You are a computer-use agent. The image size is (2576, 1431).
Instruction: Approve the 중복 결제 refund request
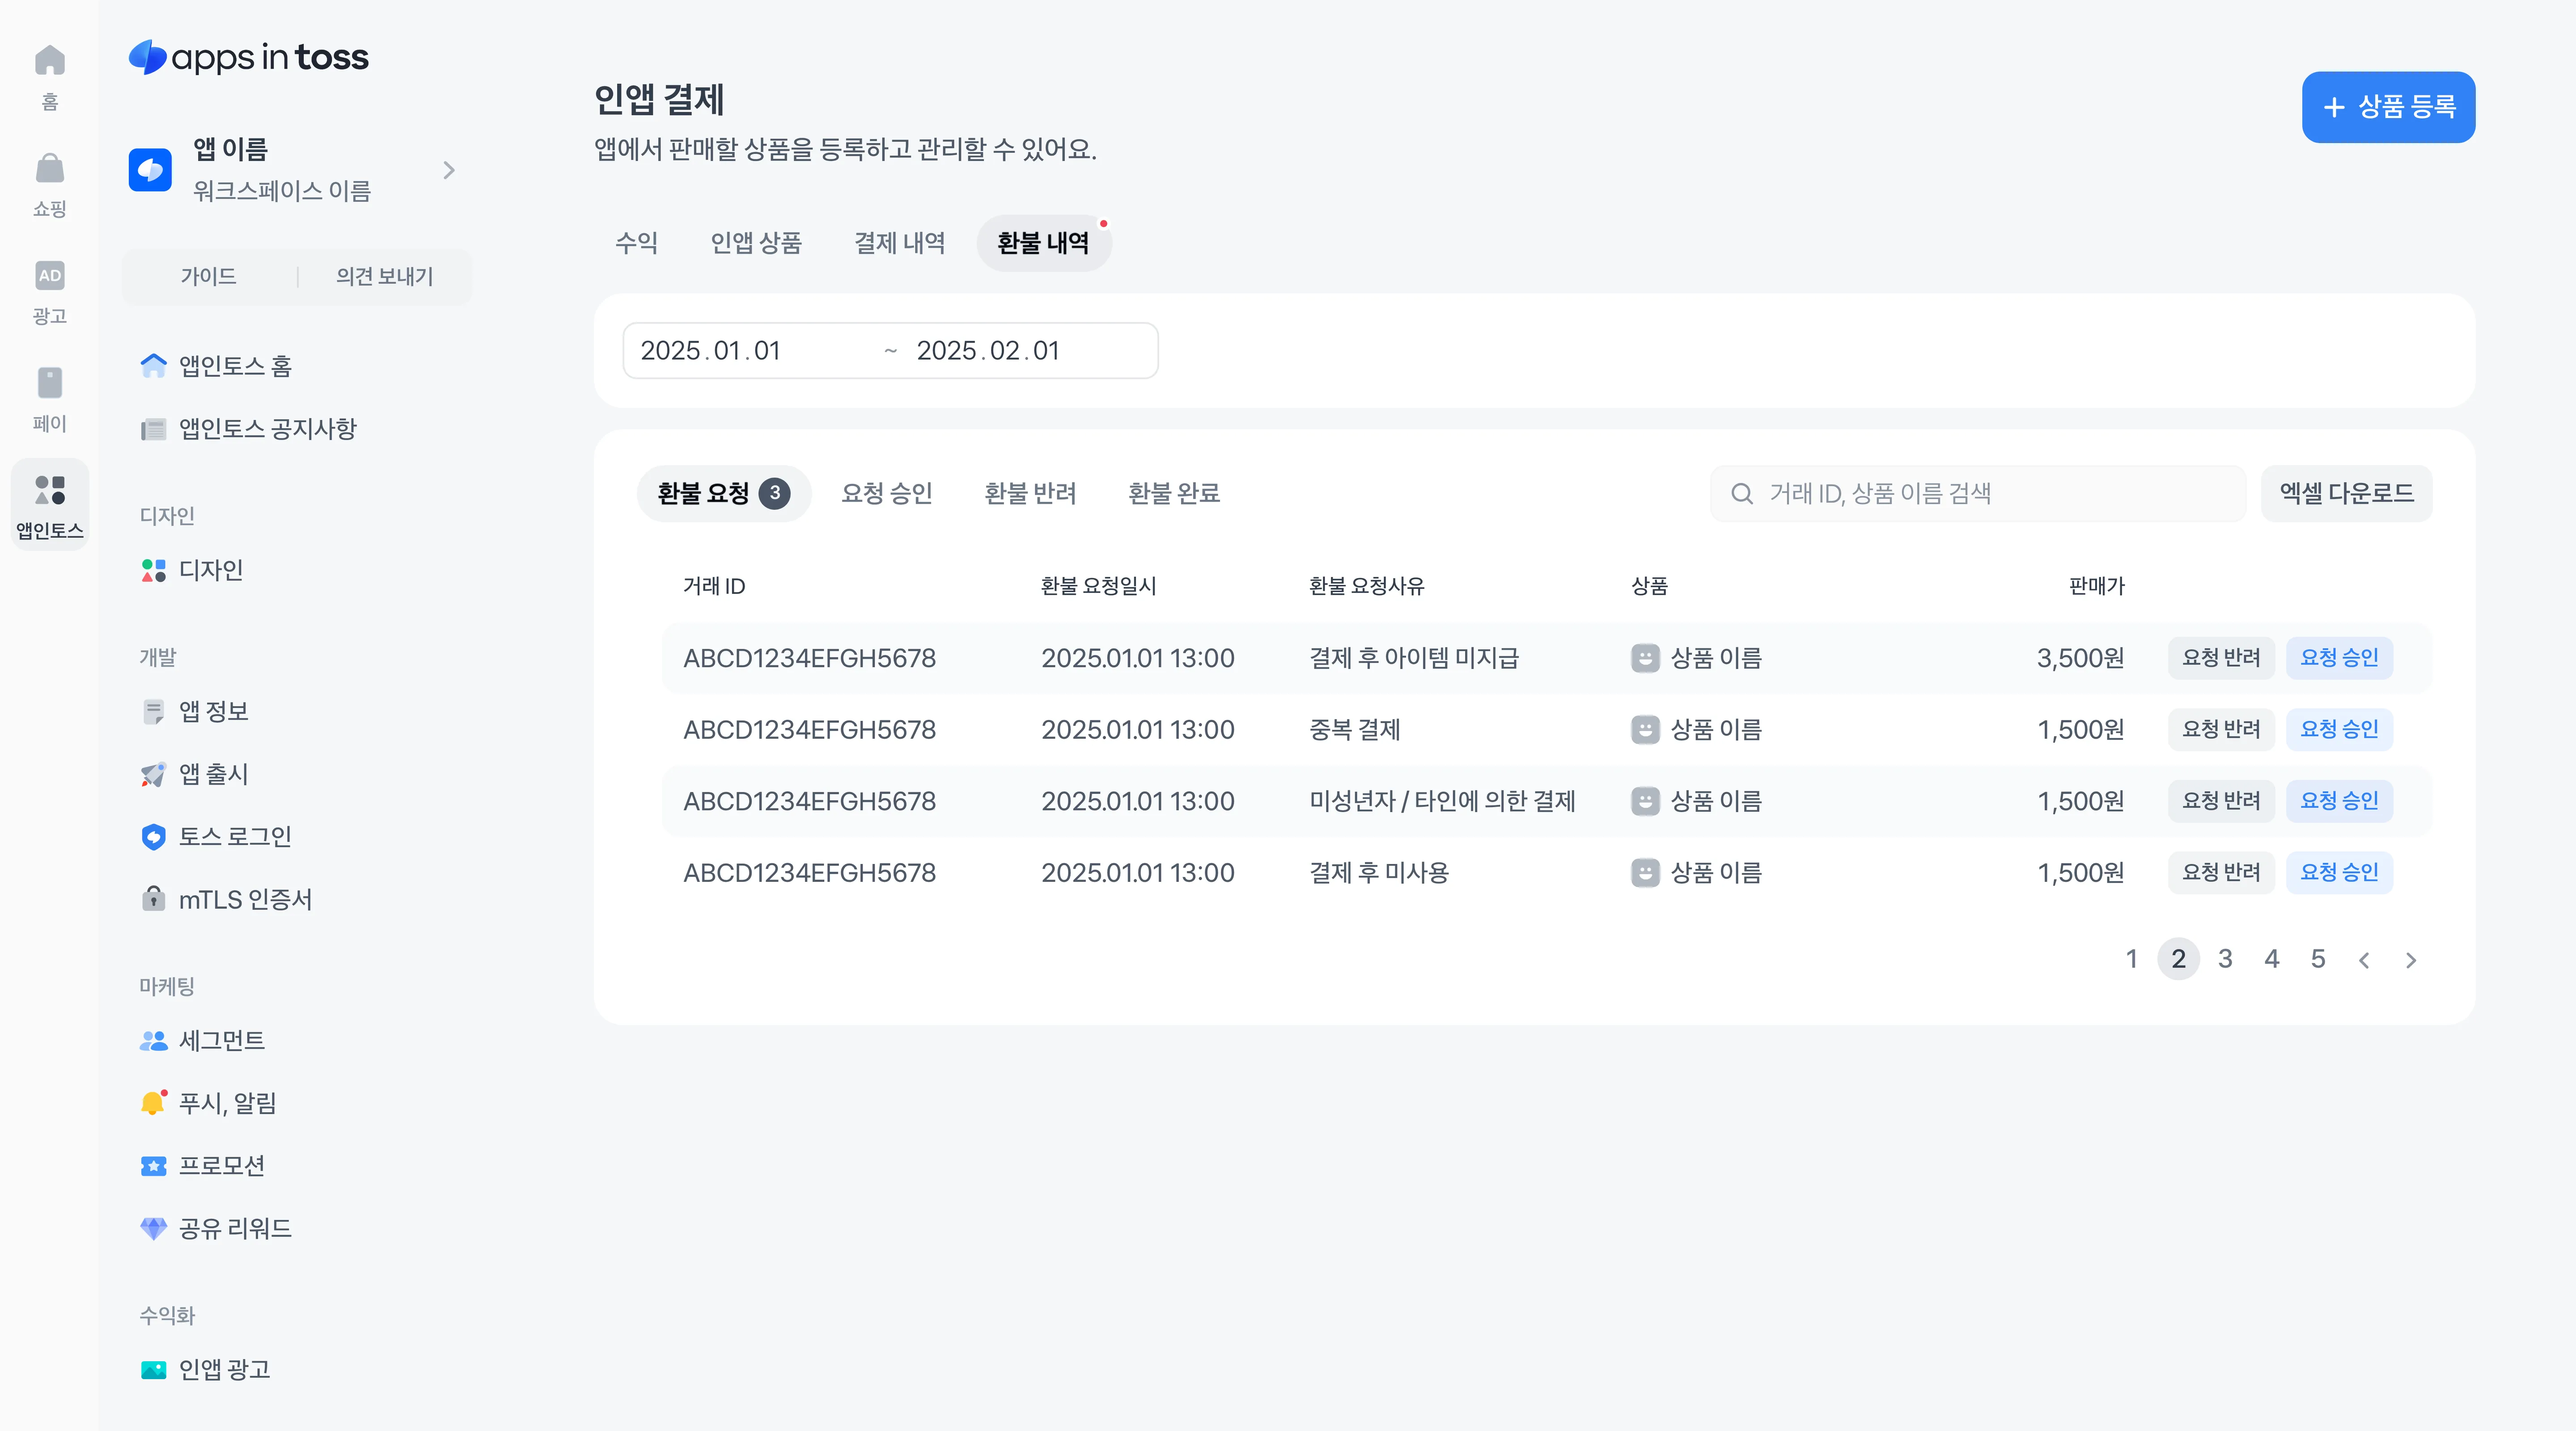[2339, 729]
